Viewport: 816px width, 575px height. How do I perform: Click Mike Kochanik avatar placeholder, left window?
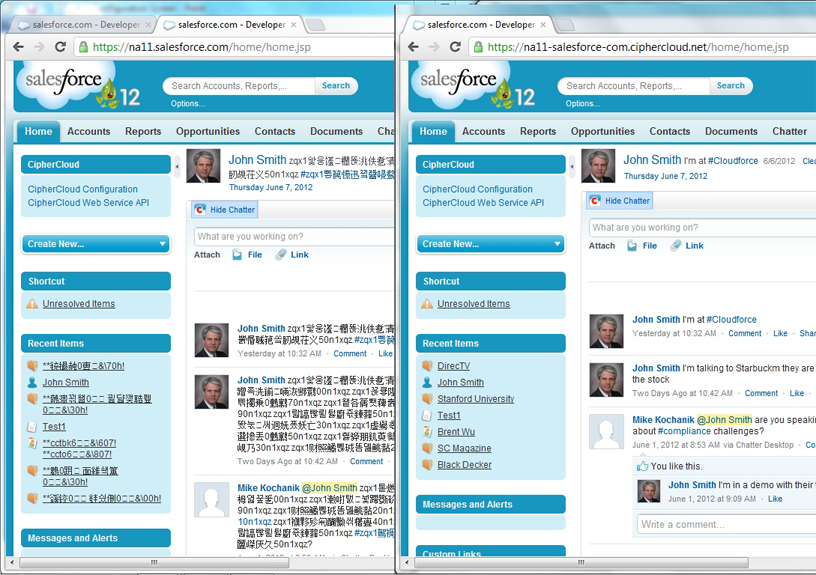[211, 500]
